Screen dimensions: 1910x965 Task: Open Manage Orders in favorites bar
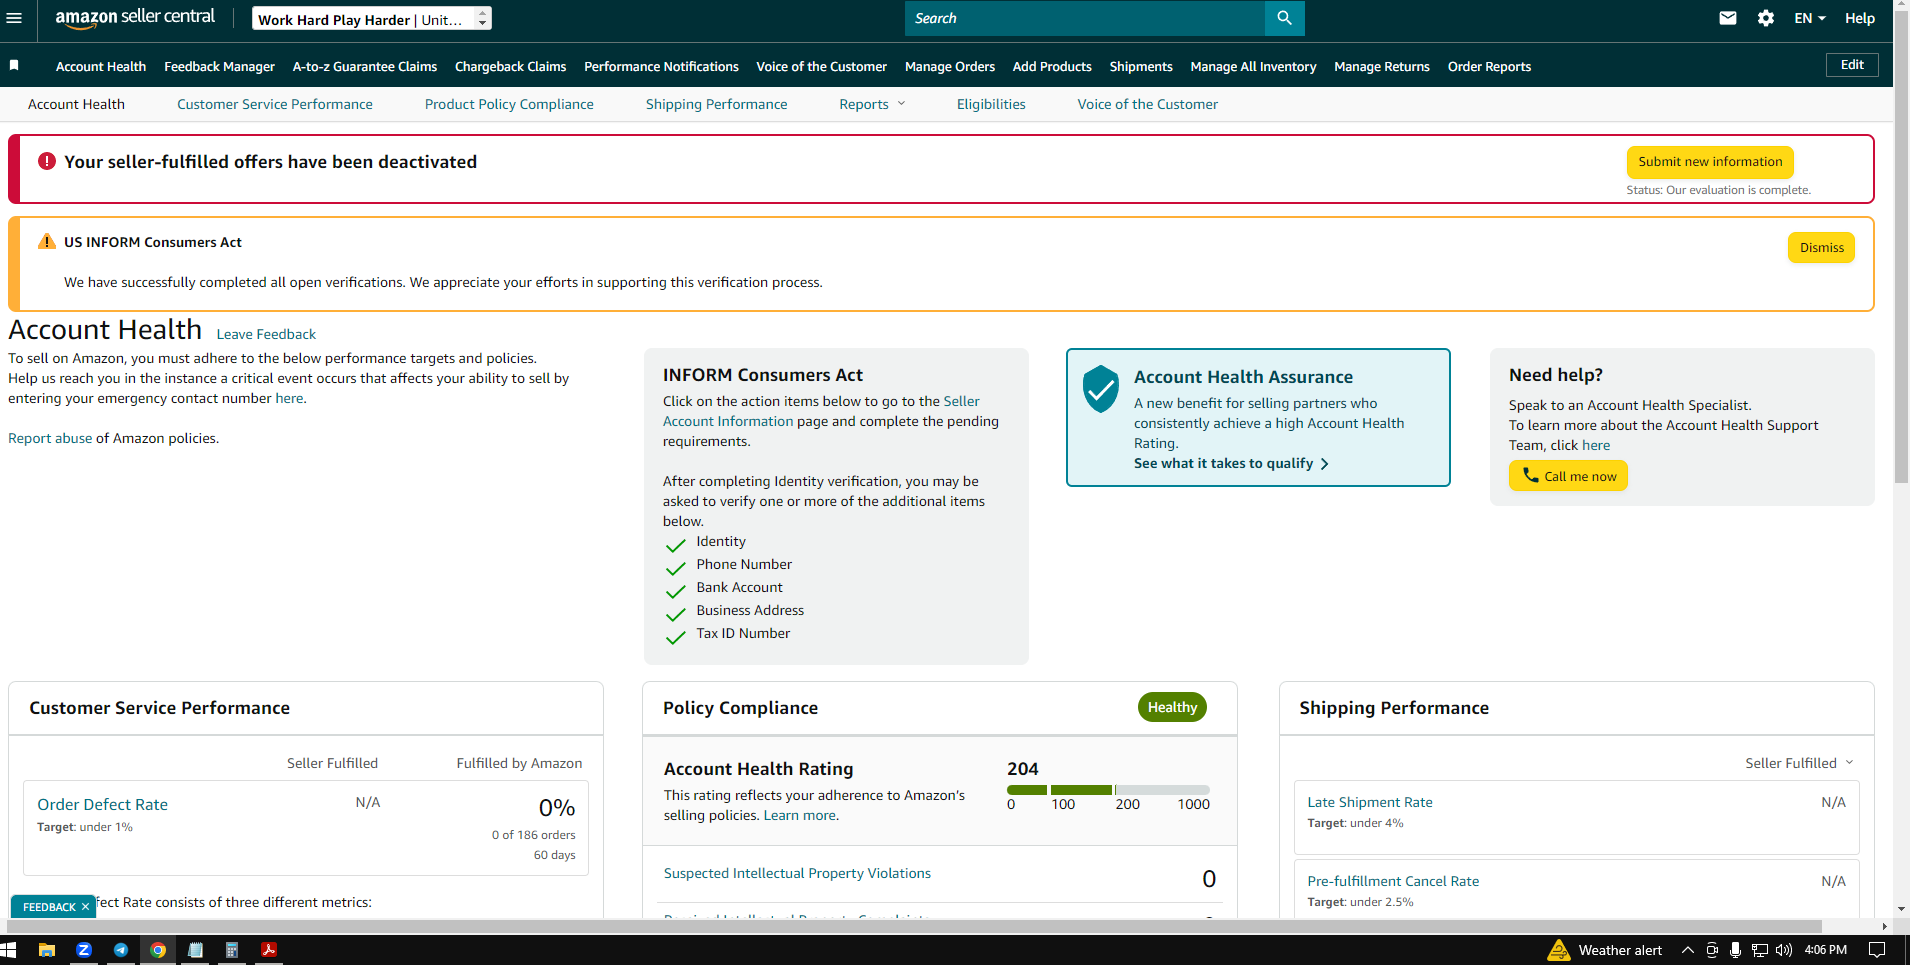click(x=950, y=66)
